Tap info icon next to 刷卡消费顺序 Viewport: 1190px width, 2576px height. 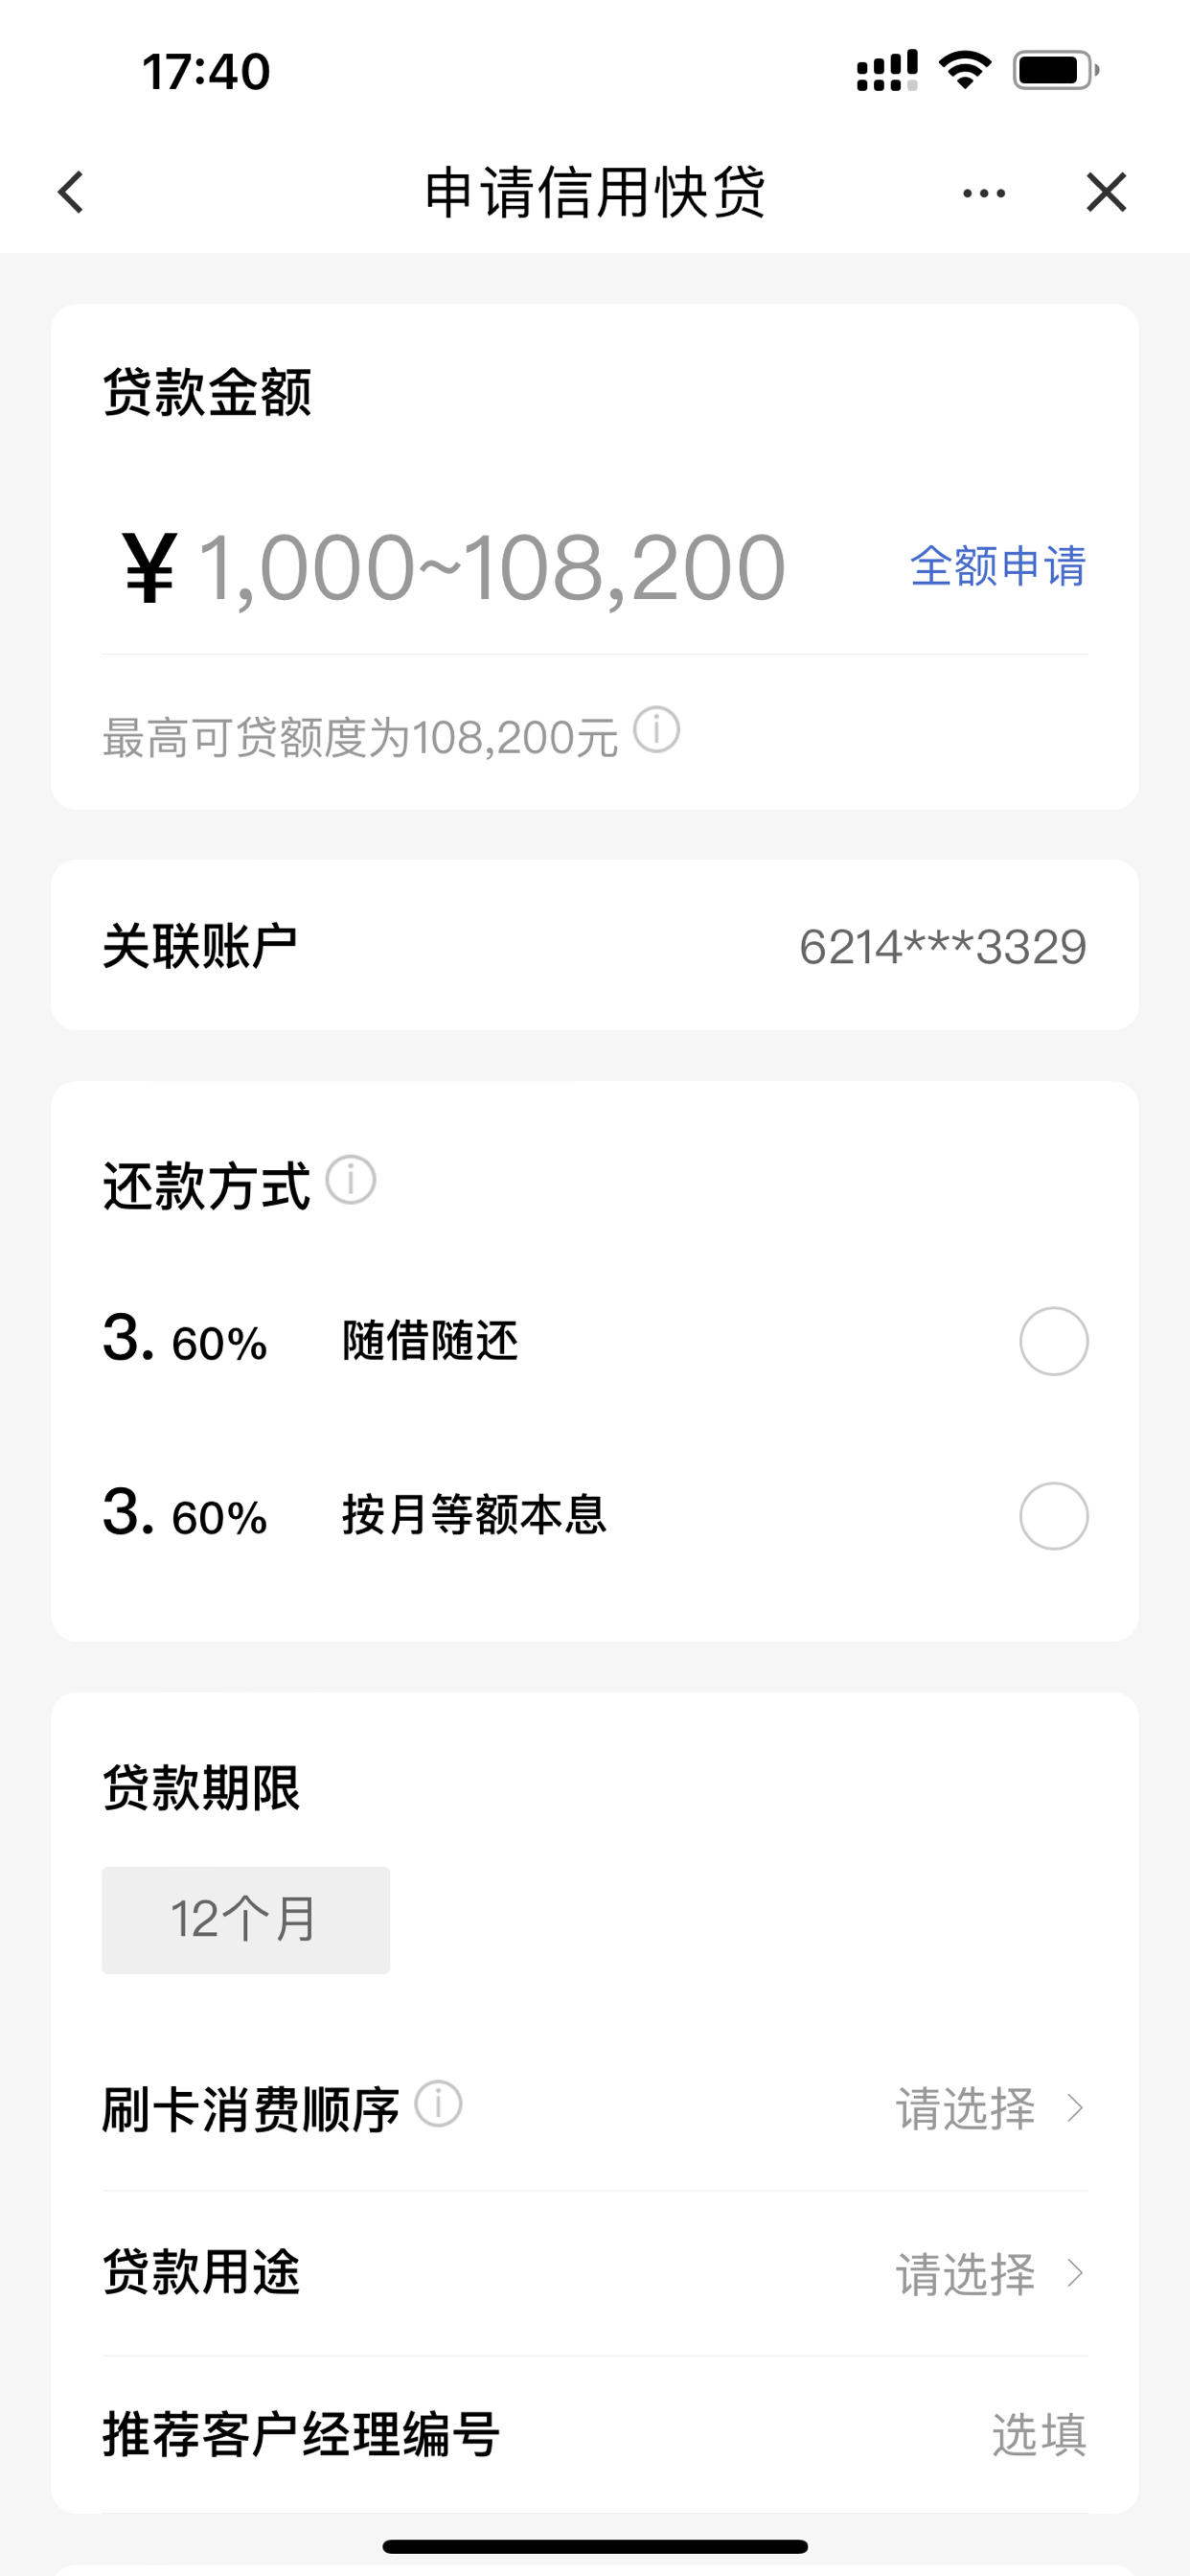(438, 2103)
